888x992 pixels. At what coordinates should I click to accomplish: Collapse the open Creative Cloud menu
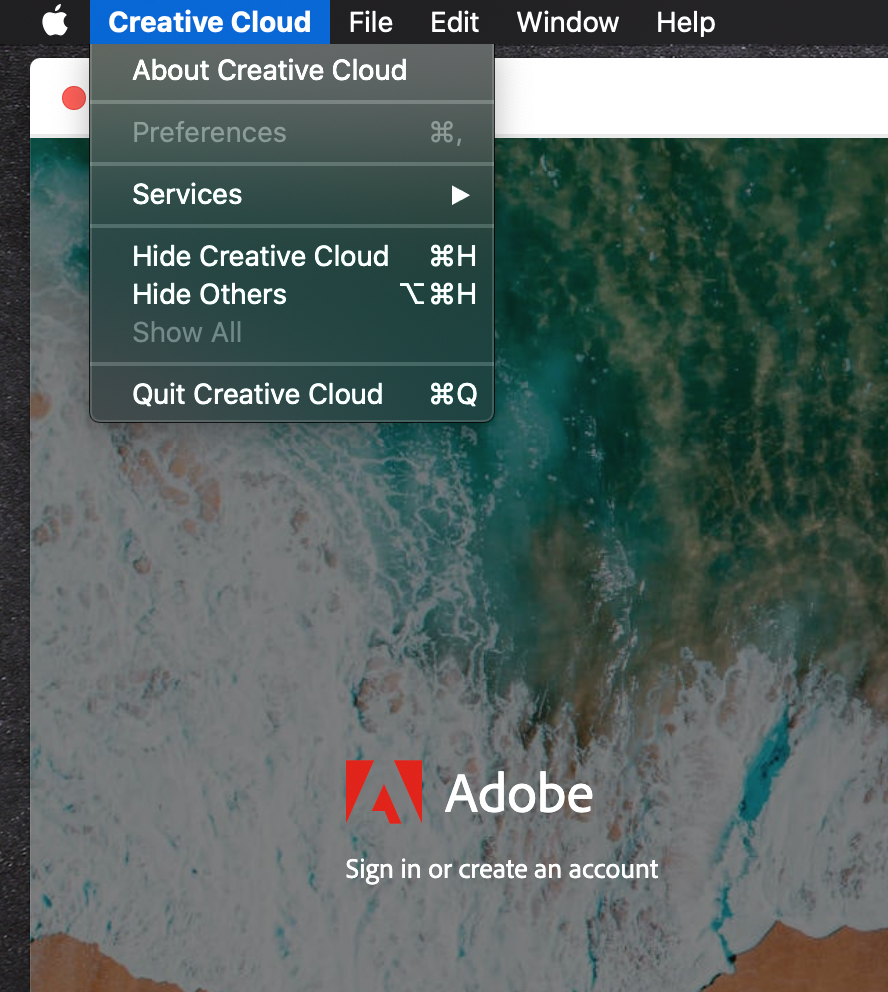click(x=209, y=22)
